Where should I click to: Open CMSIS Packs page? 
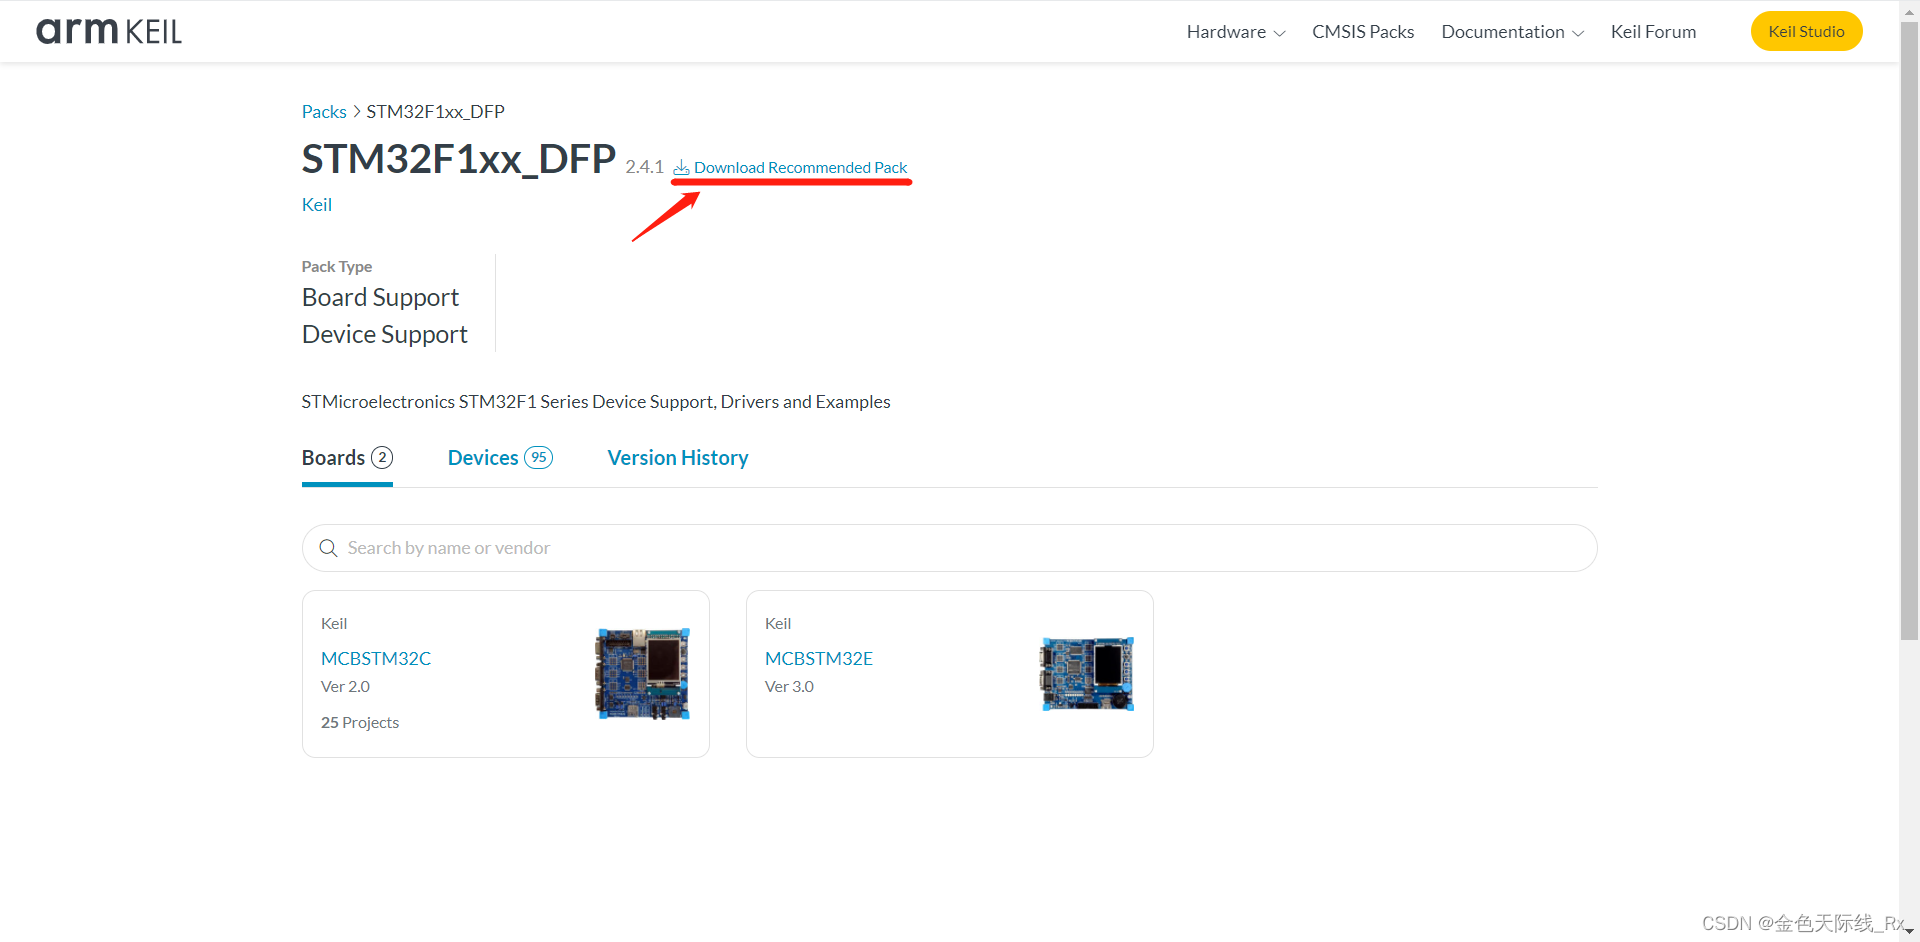pyautogui.click(x=1363, y=32)
